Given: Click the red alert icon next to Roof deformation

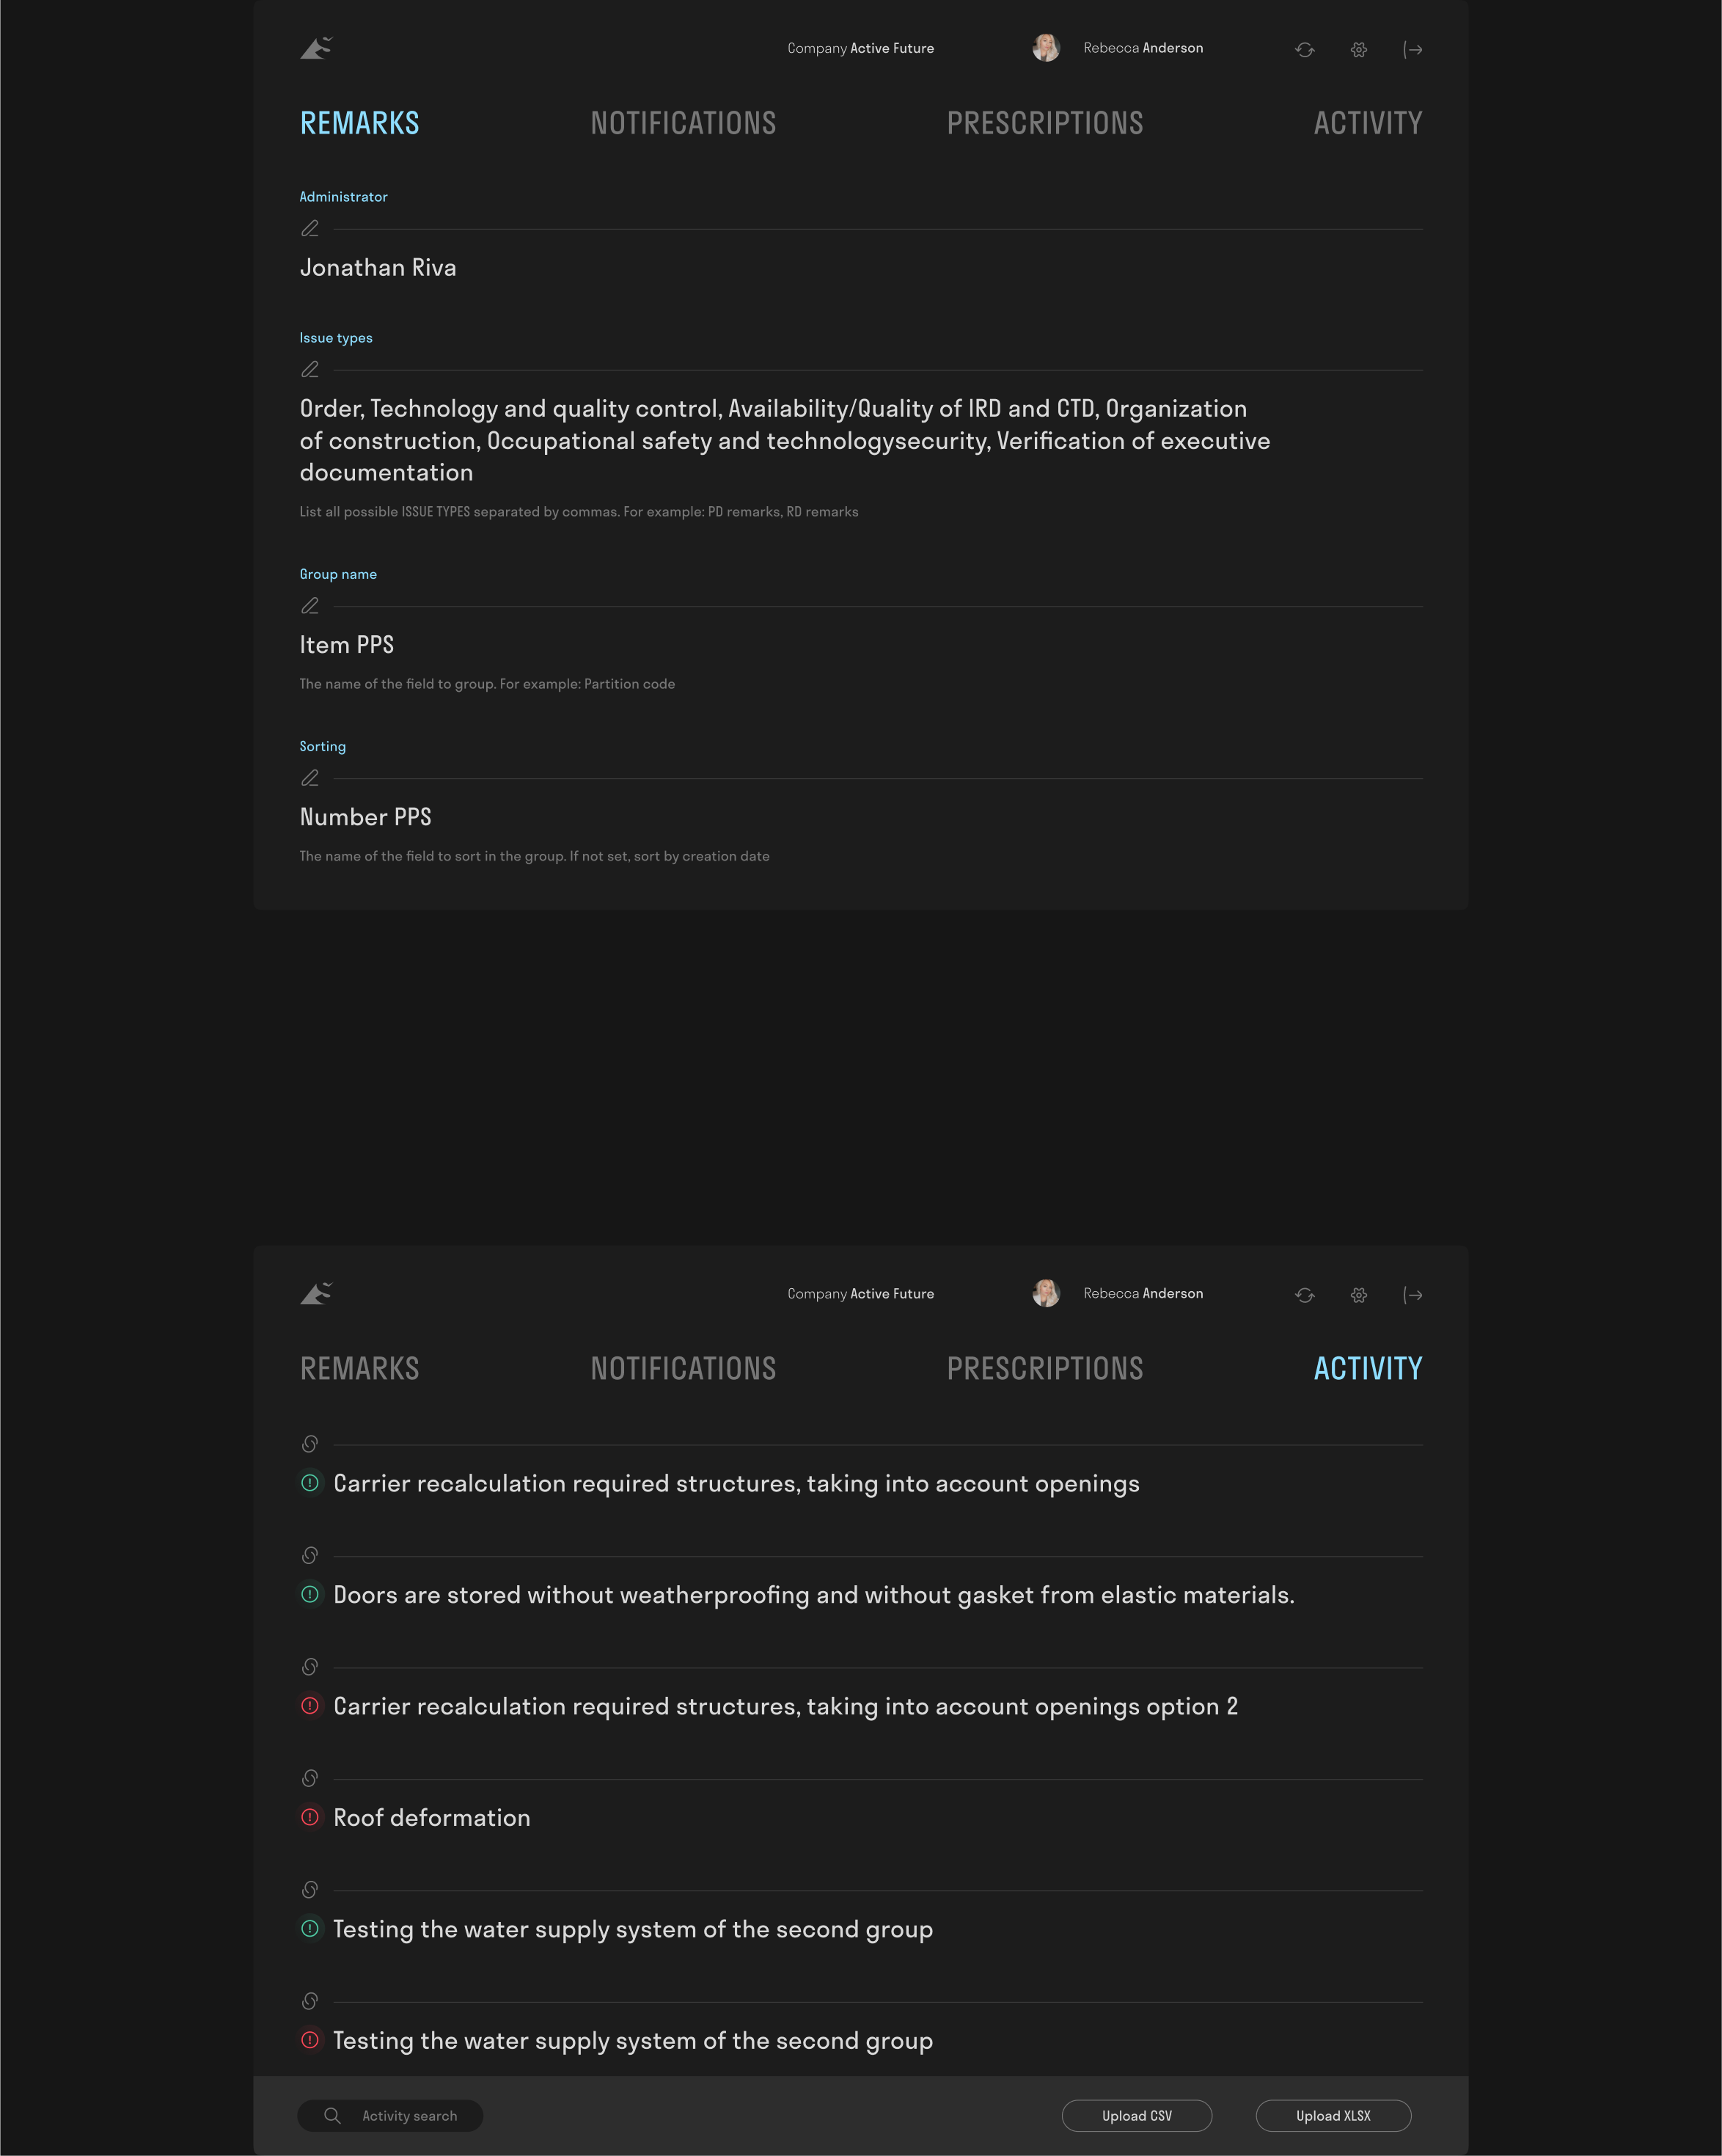Looking at the screenshot, I should pyautogui.click(x=310, y=1817).
